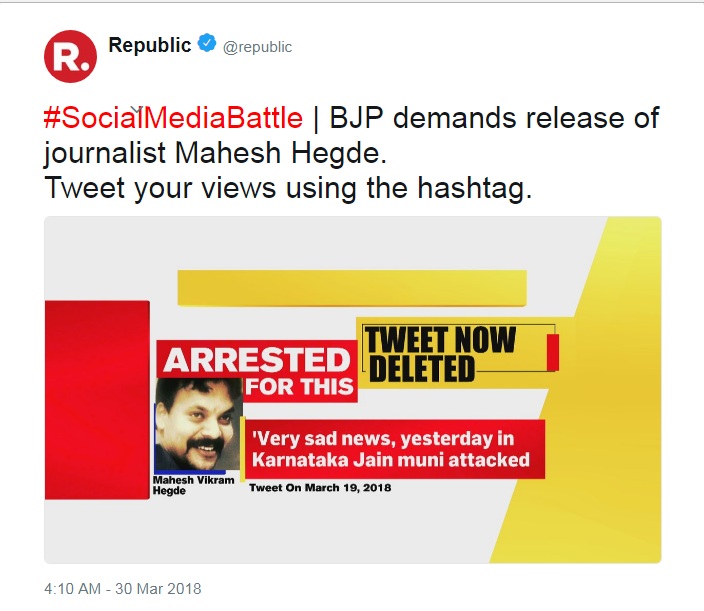Click the 'journalist Mahesh Hegde' tweet text
The image size is (704, 611).
215,154
